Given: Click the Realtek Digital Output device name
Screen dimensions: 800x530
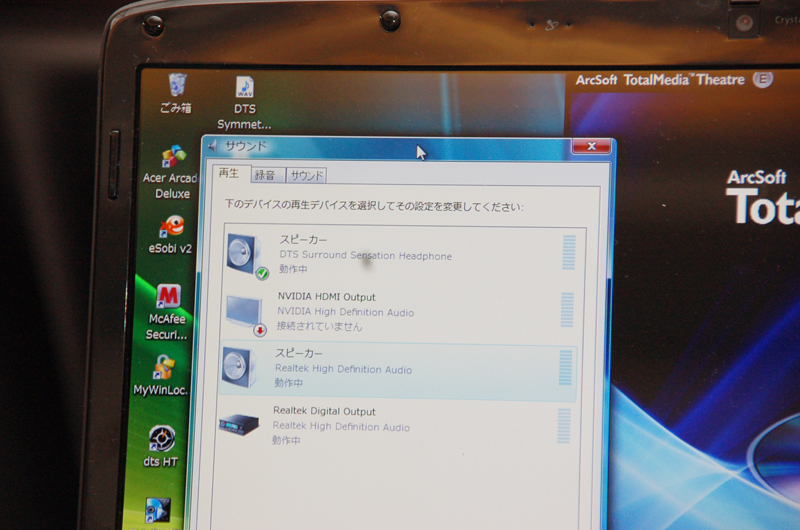Looking at the screenshot, I should coord(324,411).
